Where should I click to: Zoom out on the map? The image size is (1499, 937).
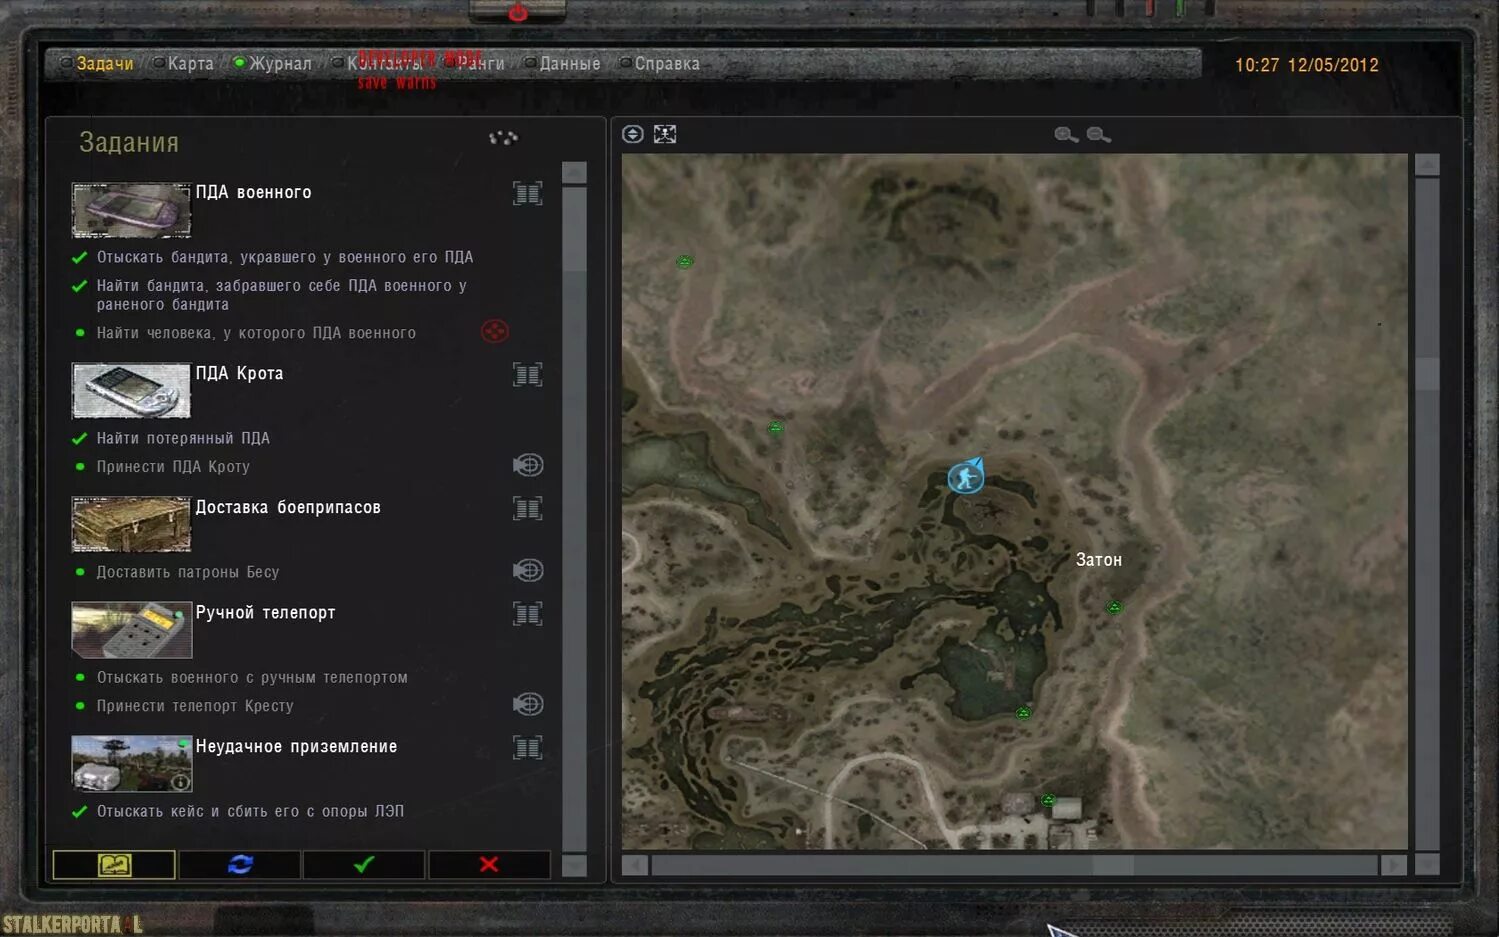tap(1098, 134)
